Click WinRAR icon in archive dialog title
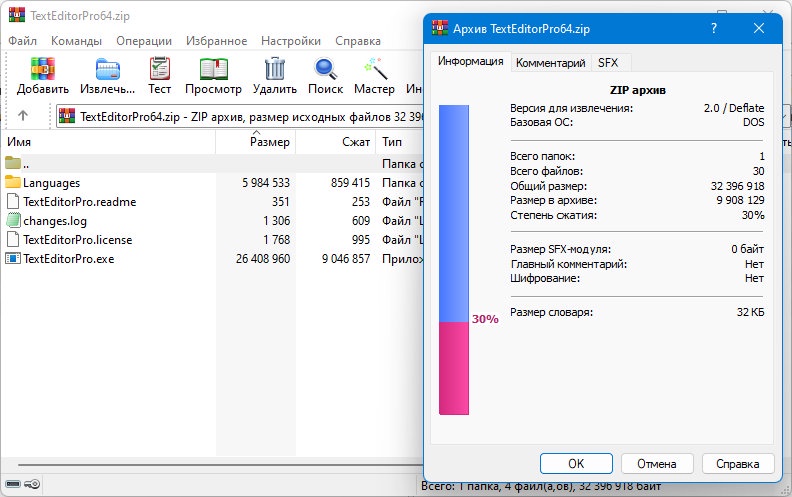 click(440, 28)
